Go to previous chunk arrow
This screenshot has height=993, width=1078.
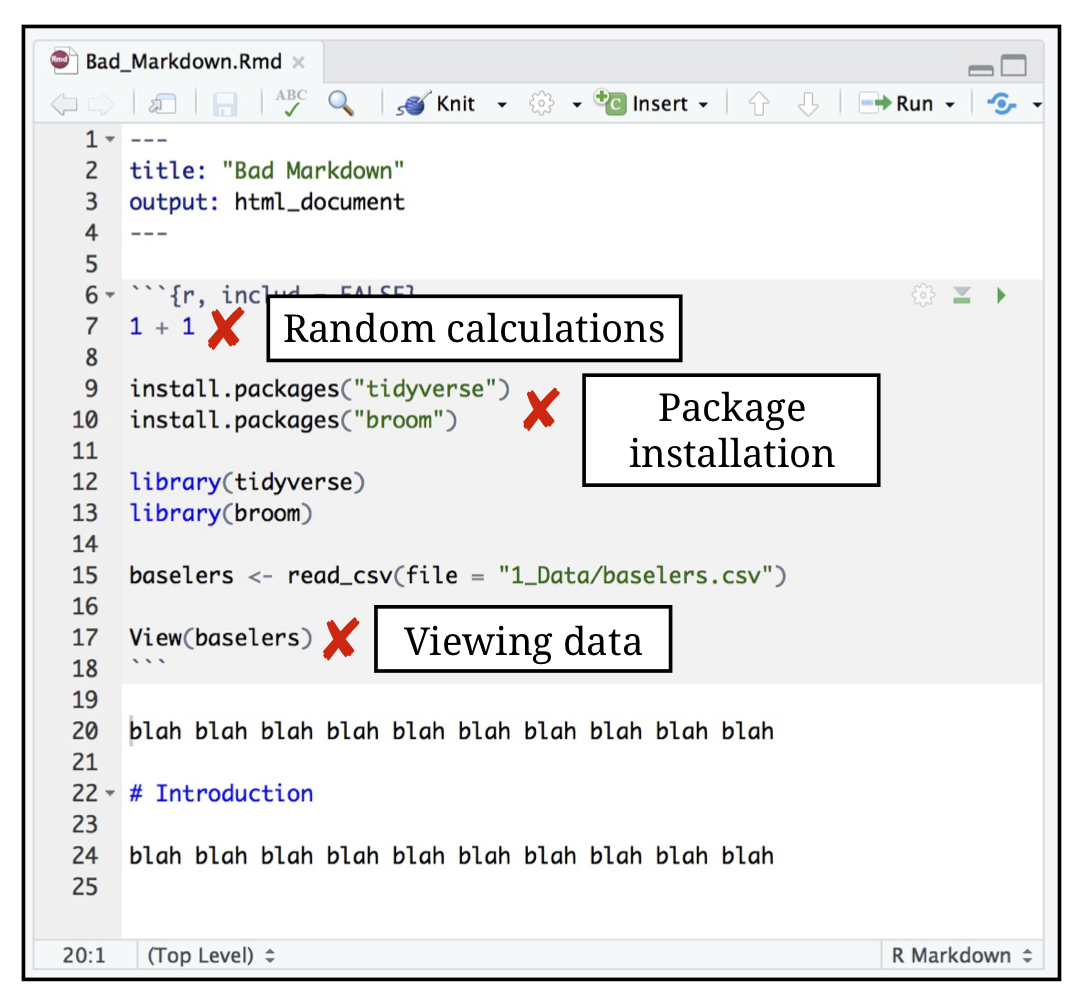[x=758, y=104]
